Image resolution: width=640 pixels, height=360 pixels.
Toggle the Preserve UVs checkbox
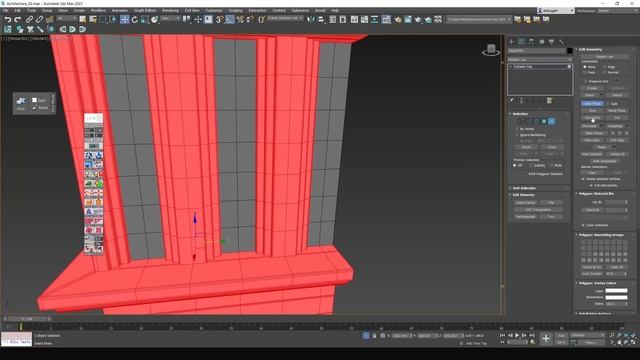click(586, 81)
